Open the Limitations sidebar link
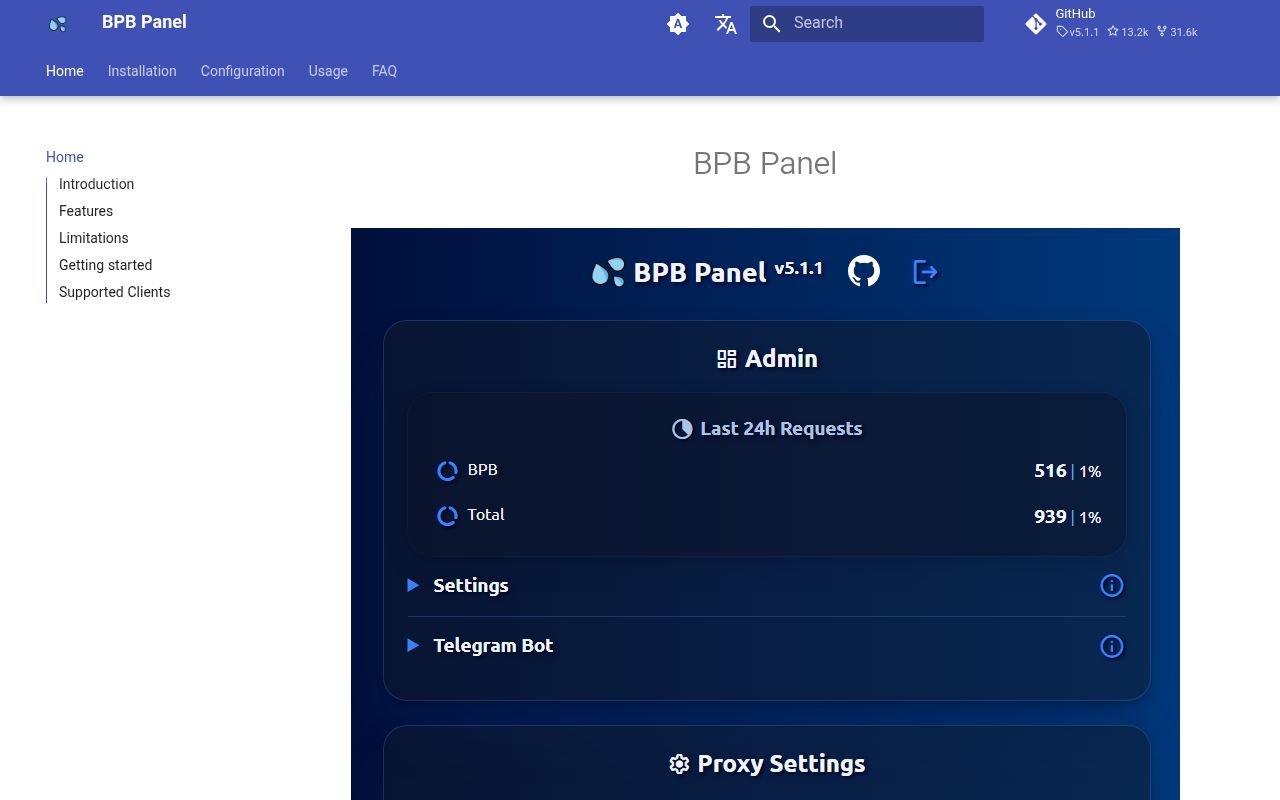 click(94, 238)
